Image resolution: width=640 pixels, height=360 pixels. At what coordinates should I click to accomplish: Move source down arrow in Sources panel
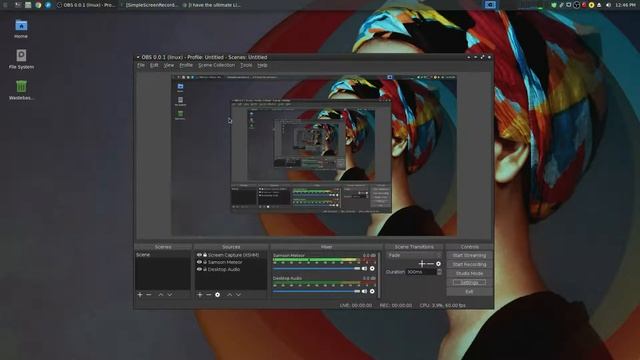238,295
